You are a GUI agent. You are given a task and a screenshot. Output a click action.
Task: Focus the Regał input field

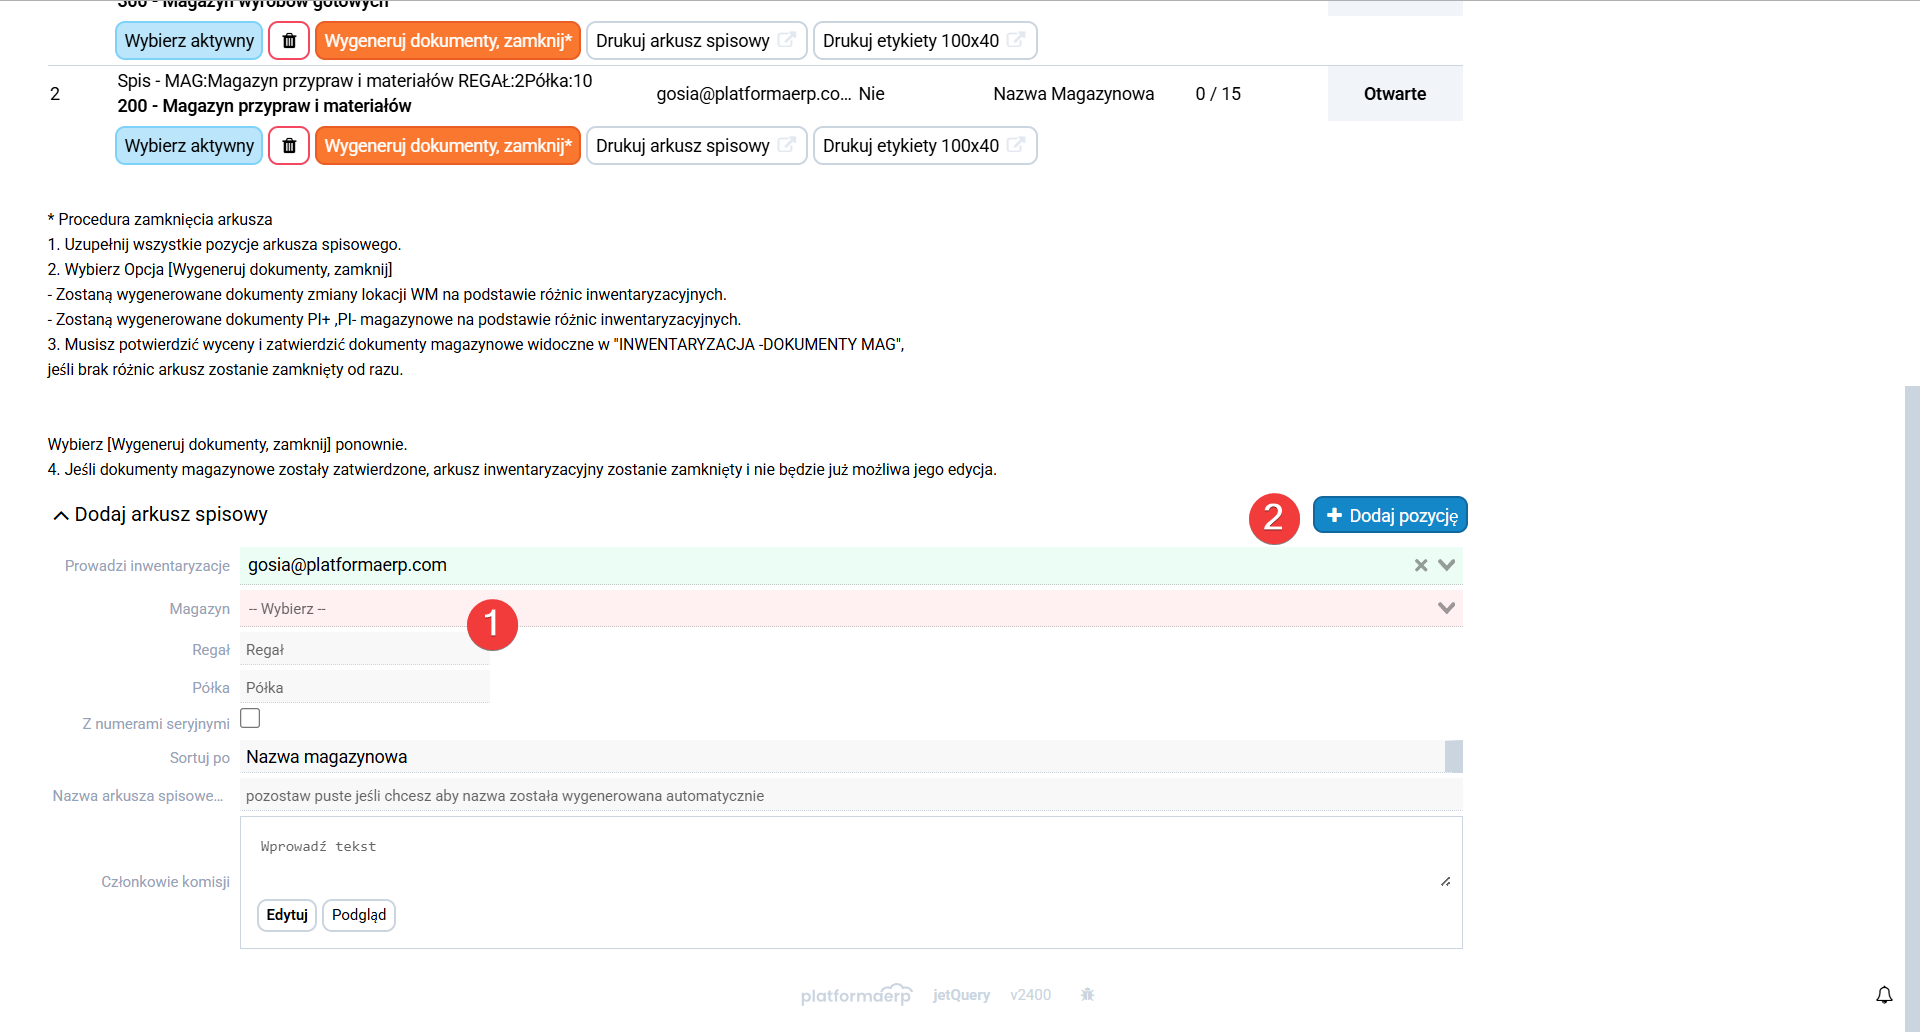coord(365,650)
